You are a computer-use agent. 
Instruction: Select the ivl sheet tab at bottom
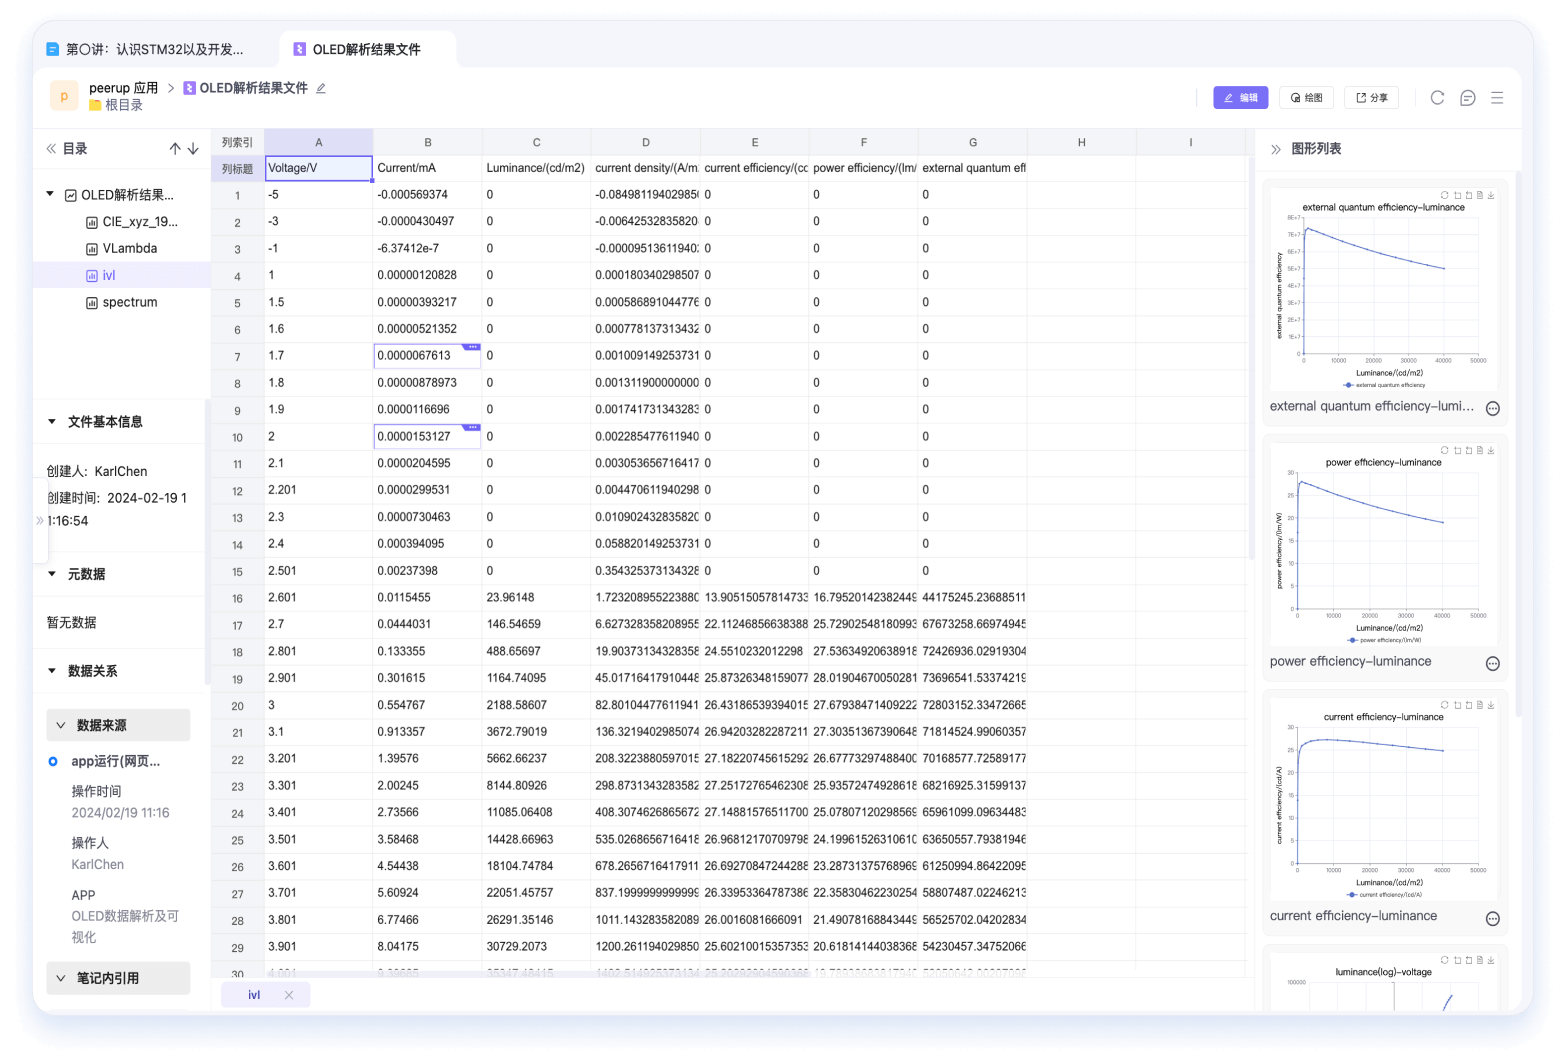point(254,995)
